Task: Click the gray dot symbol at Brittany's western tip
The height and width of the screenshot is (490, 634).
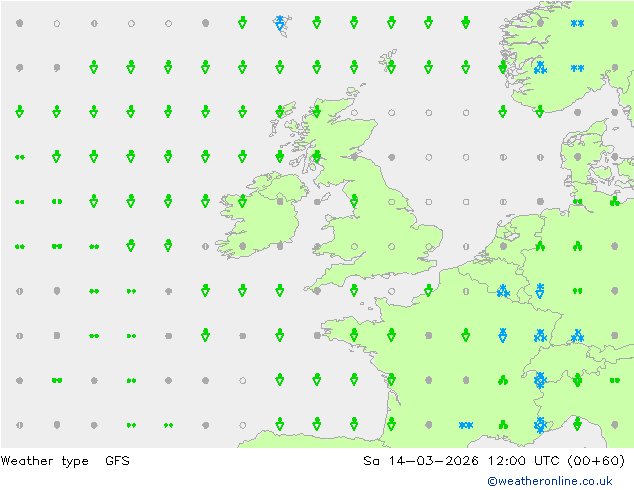Action: pos(317,336)
